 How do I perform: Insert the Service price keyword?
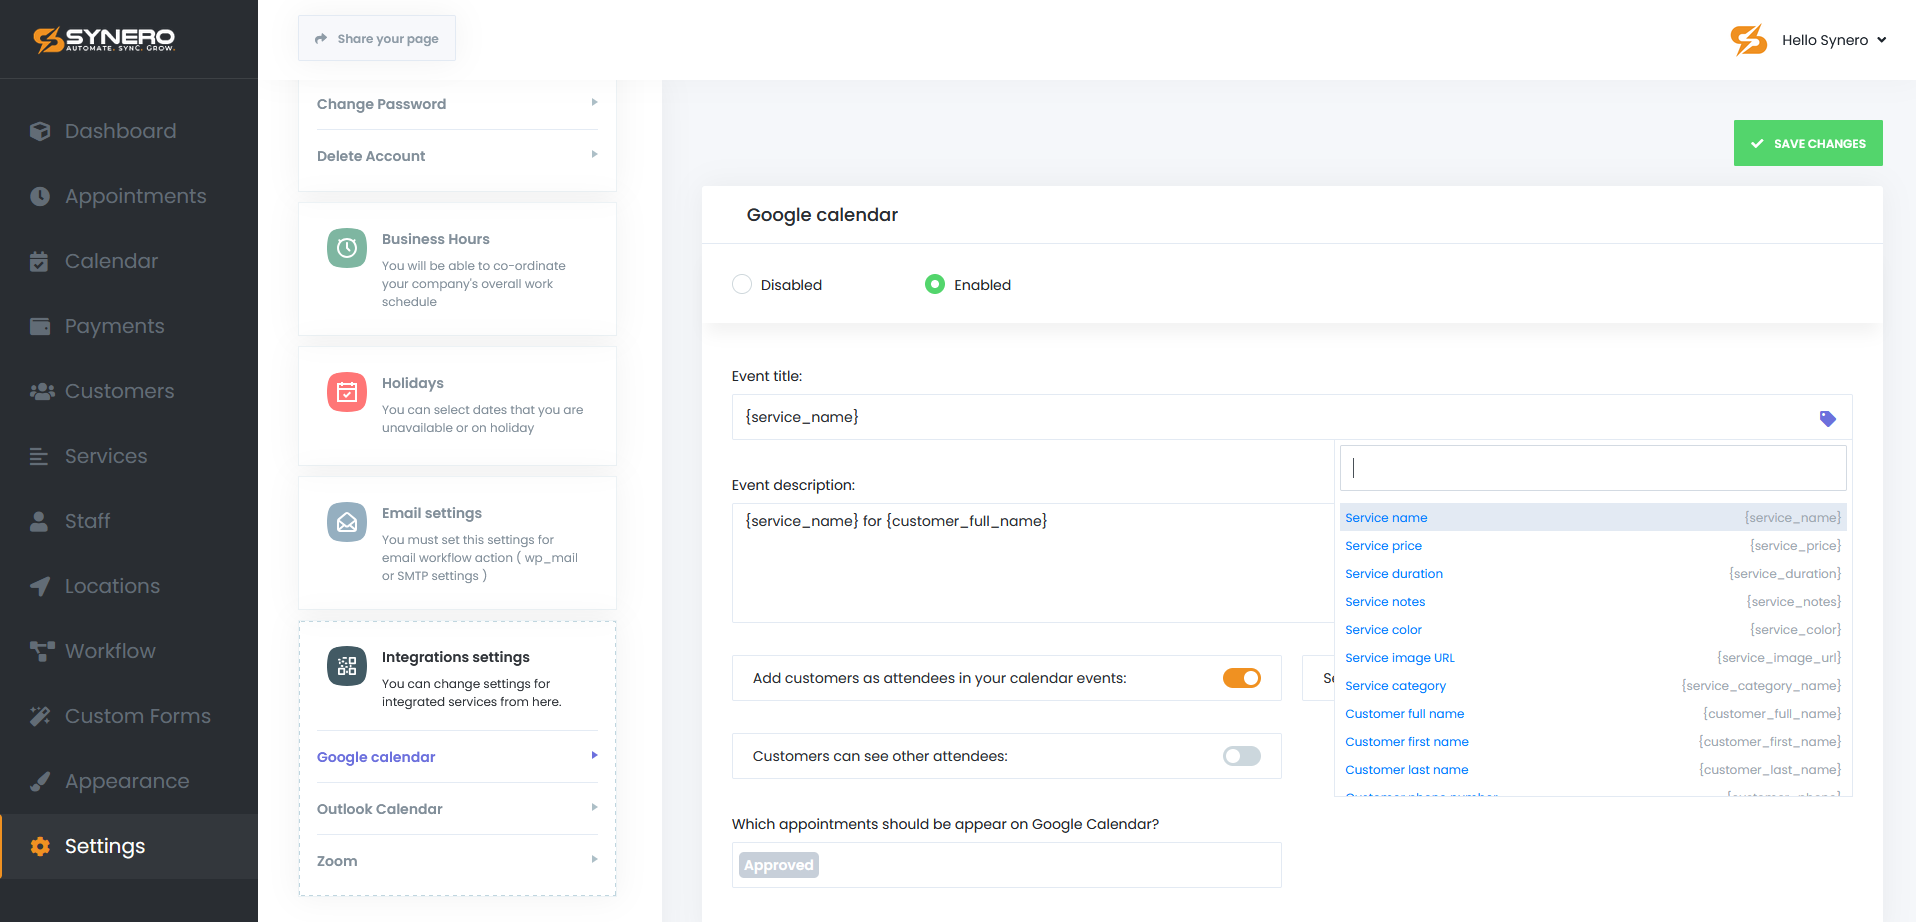(x=1592, y=545)
